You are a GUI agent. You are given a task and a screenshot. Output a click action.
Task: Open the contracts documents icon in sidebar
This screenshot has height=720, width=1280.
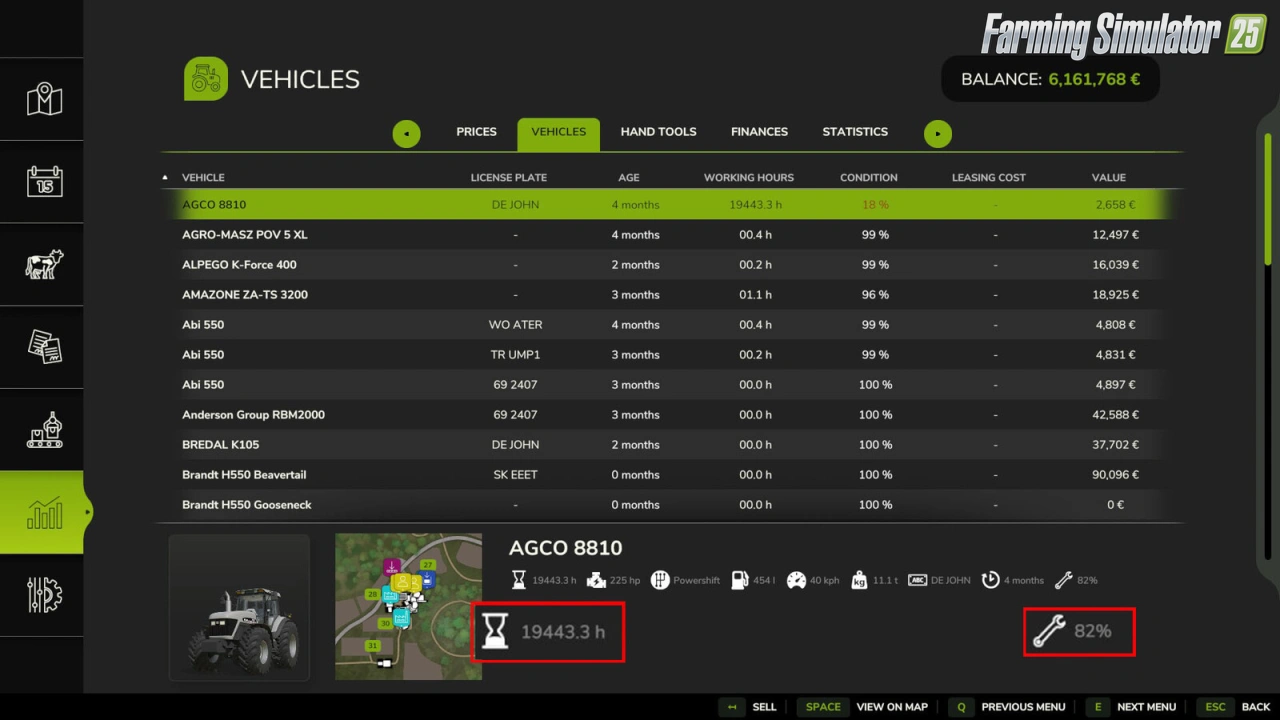click(44, 347)
